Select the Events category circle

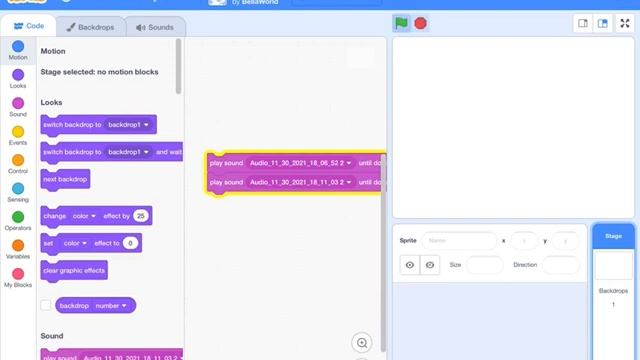pyautogui.click(x=18, y=132)
